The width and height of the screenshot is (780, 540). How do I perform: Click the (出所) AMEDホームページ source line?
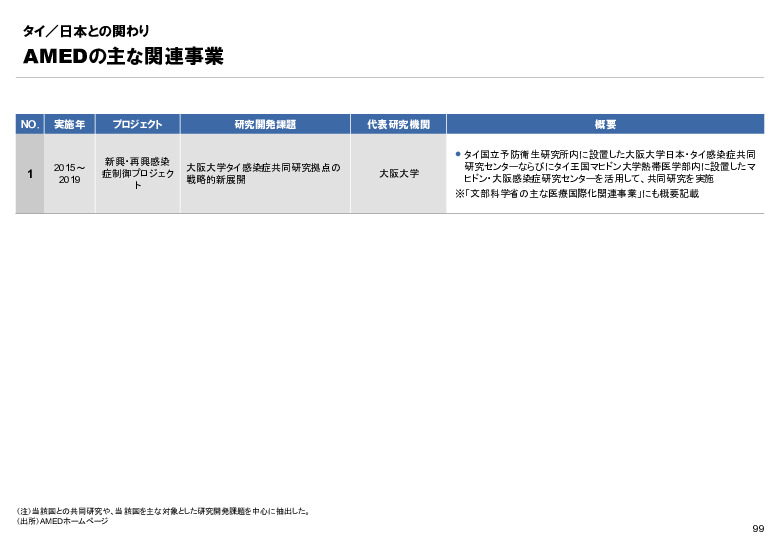pos(62,521)
